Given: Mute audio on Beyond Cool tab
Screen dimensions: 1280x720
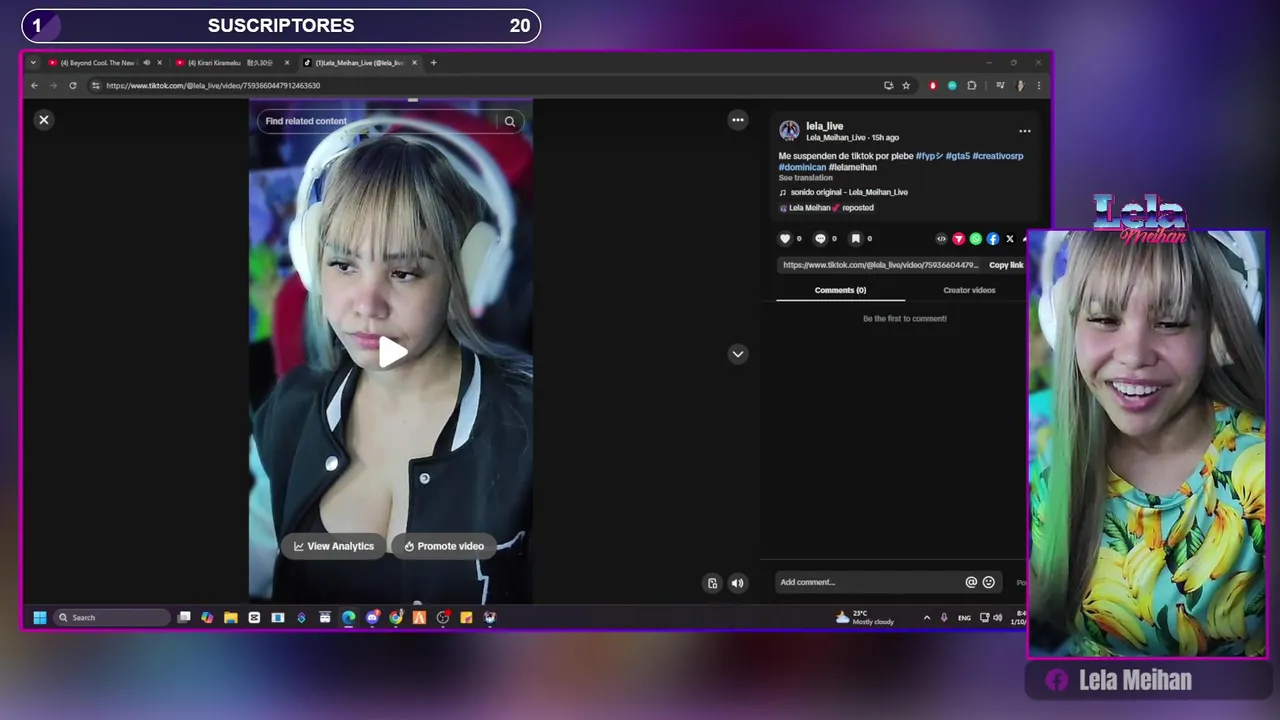Looking at the screenshot, I should point(147,63).
